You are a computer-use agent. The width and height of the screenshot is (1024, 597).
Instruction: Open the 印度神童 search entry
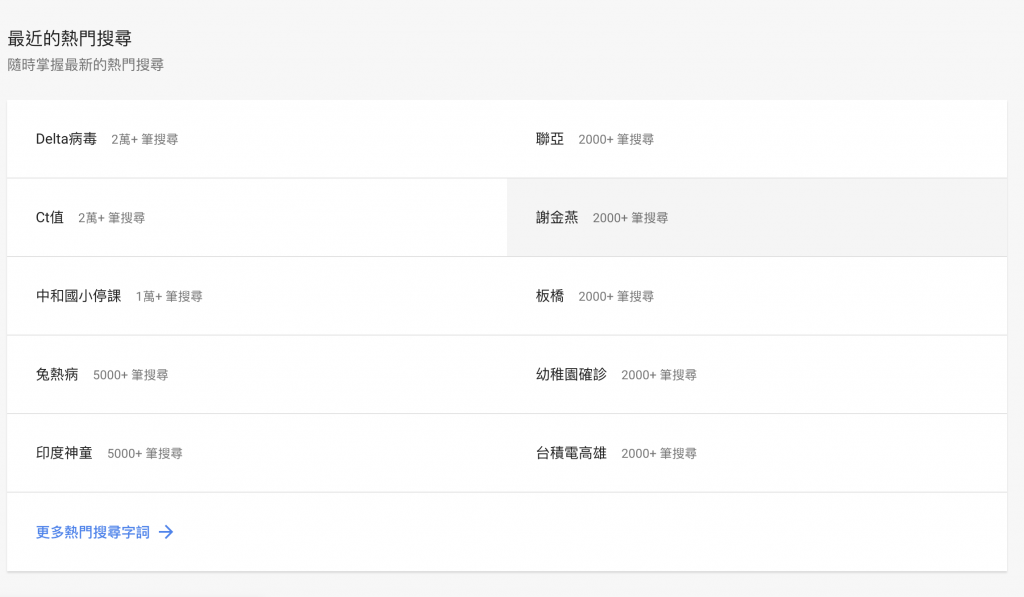click(x=64, y=453)
